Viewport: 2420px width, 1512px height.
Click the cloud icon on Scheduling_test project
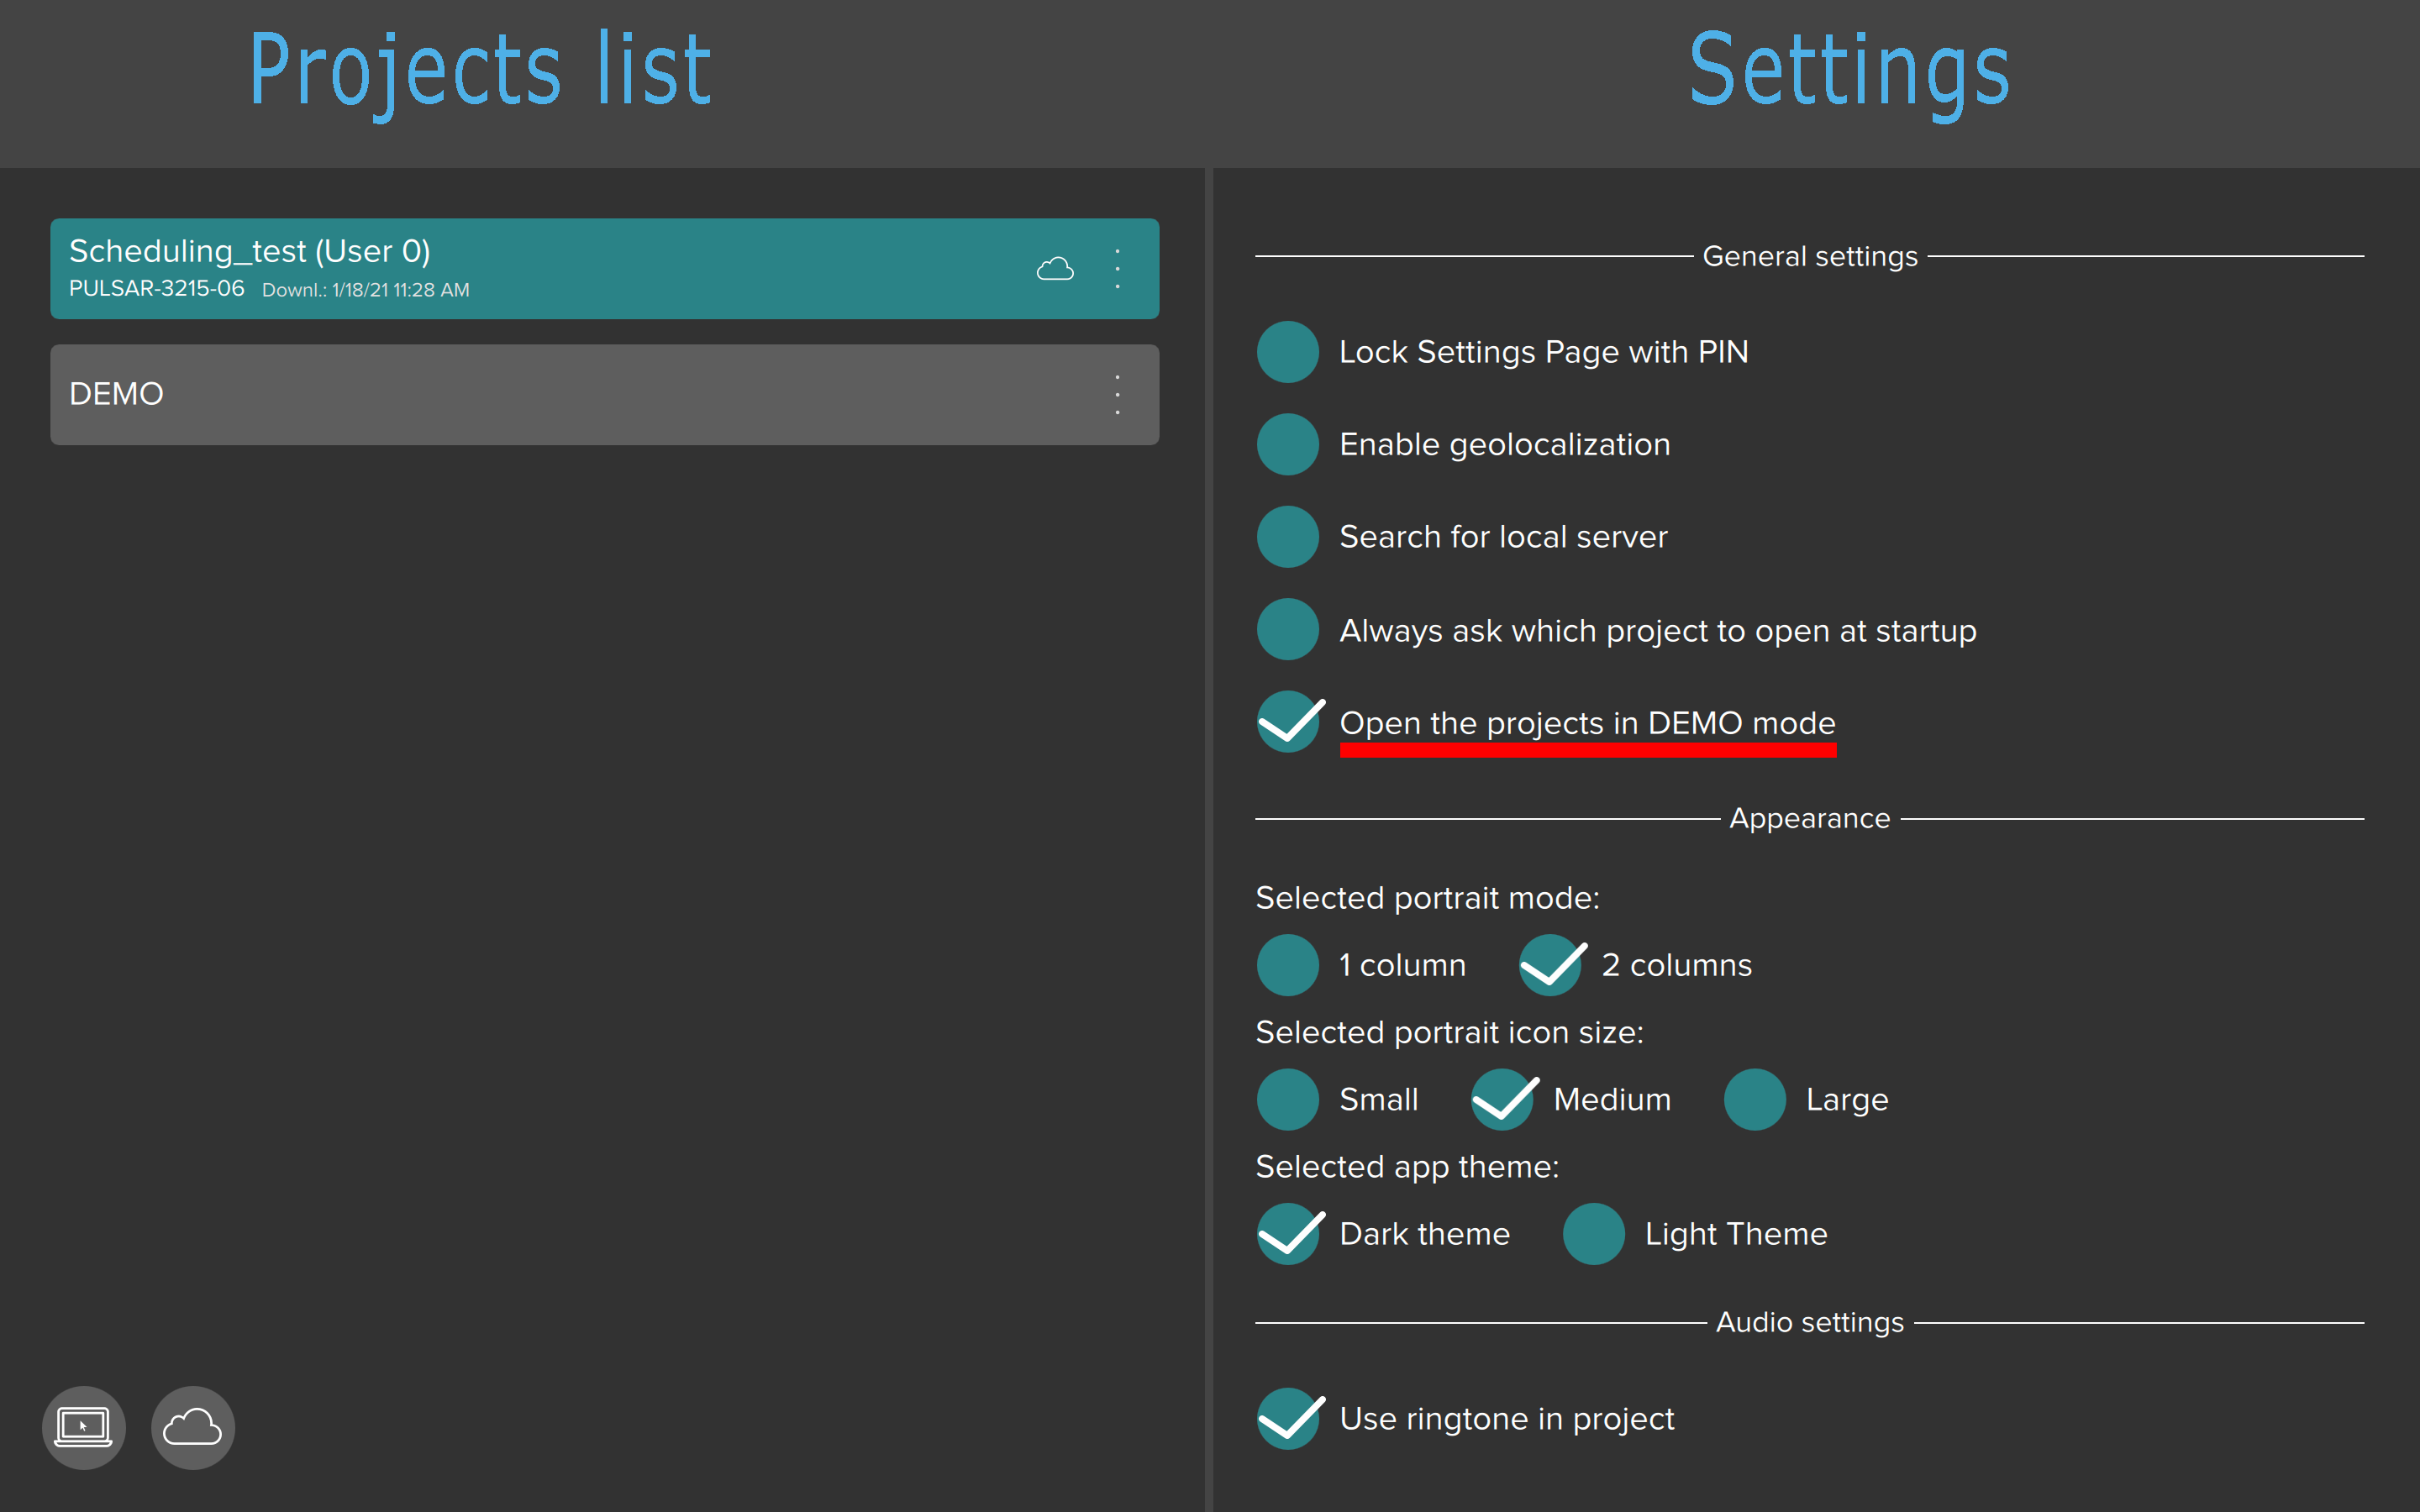[1055, 269]
